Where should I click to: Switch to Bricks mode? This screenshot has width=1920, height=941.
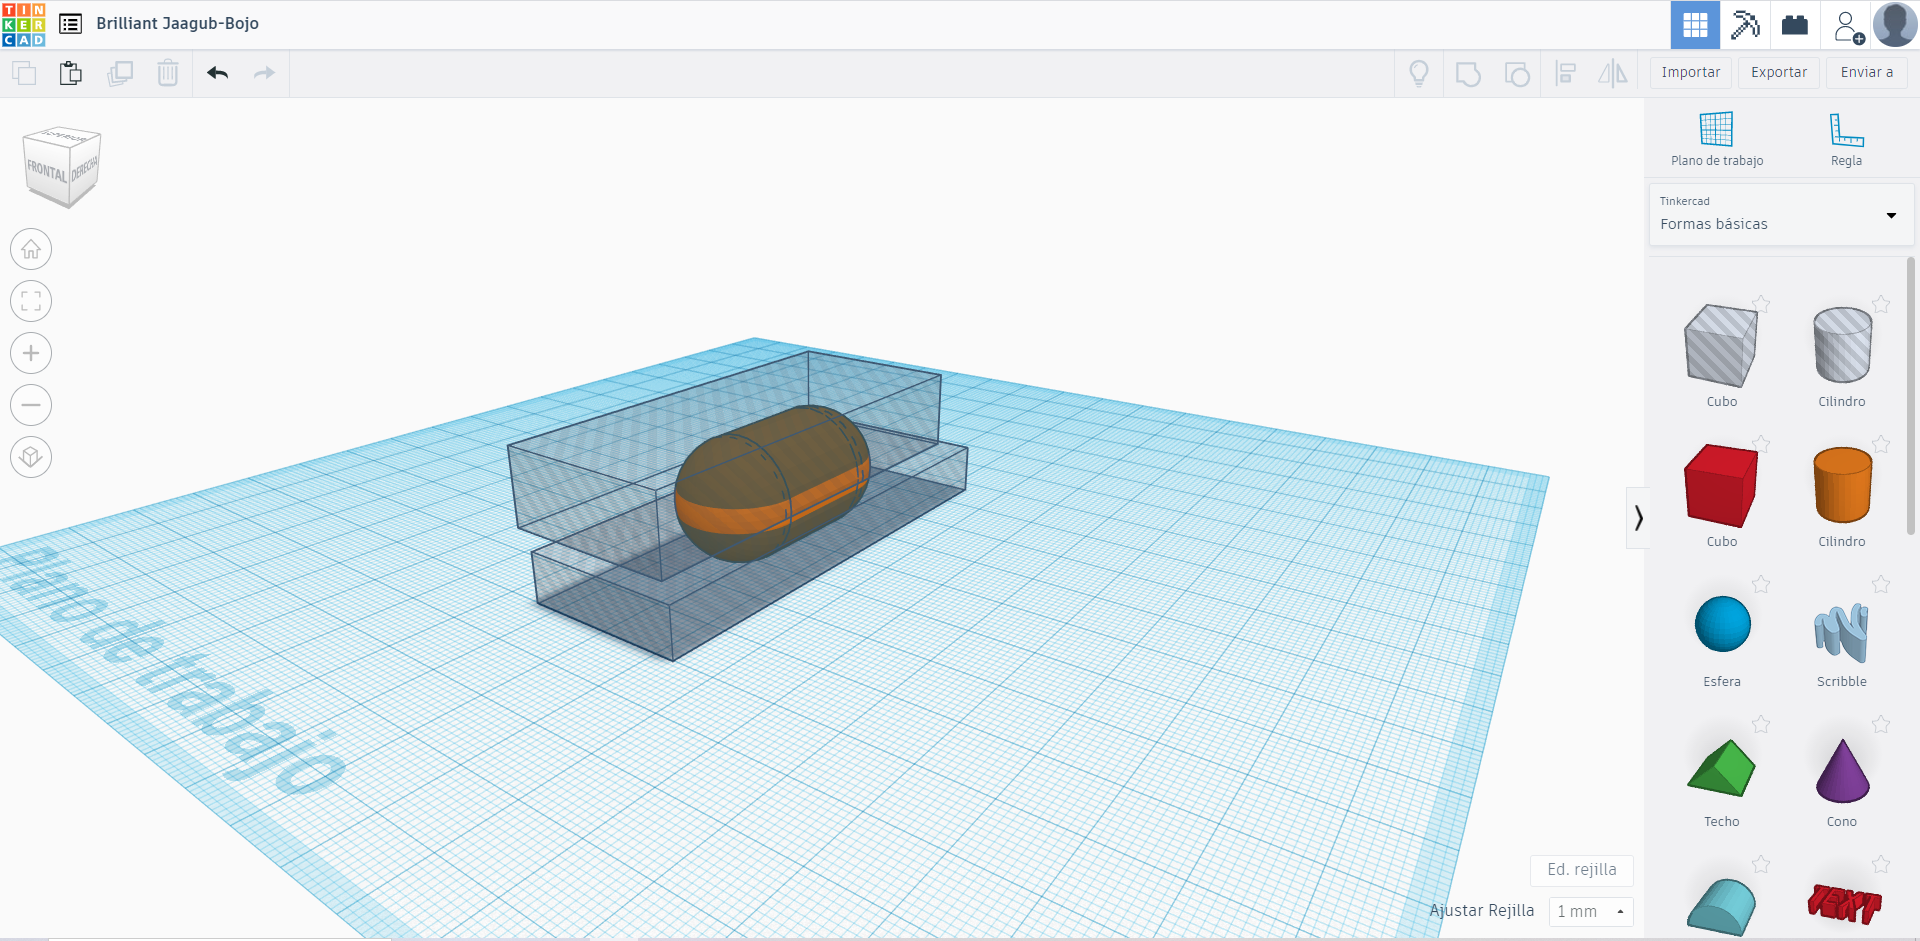[1795, 25]
